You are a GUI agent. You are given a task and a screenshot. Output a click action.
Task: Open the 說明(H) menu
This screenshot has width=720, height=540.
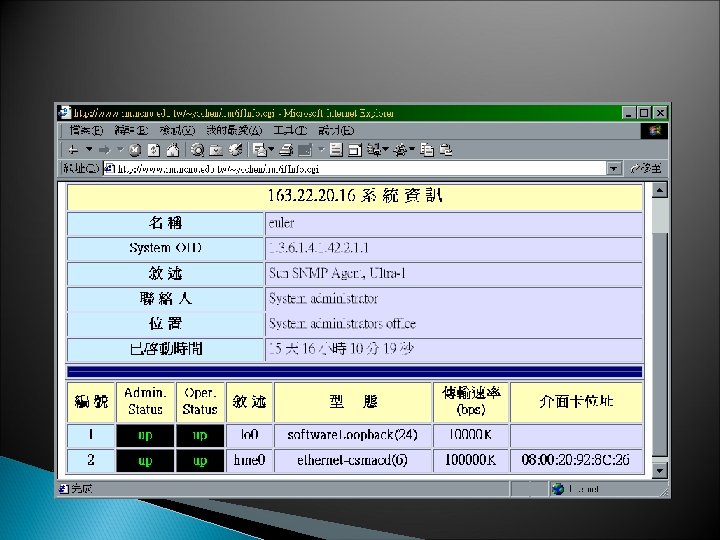(x=336, y=131)
